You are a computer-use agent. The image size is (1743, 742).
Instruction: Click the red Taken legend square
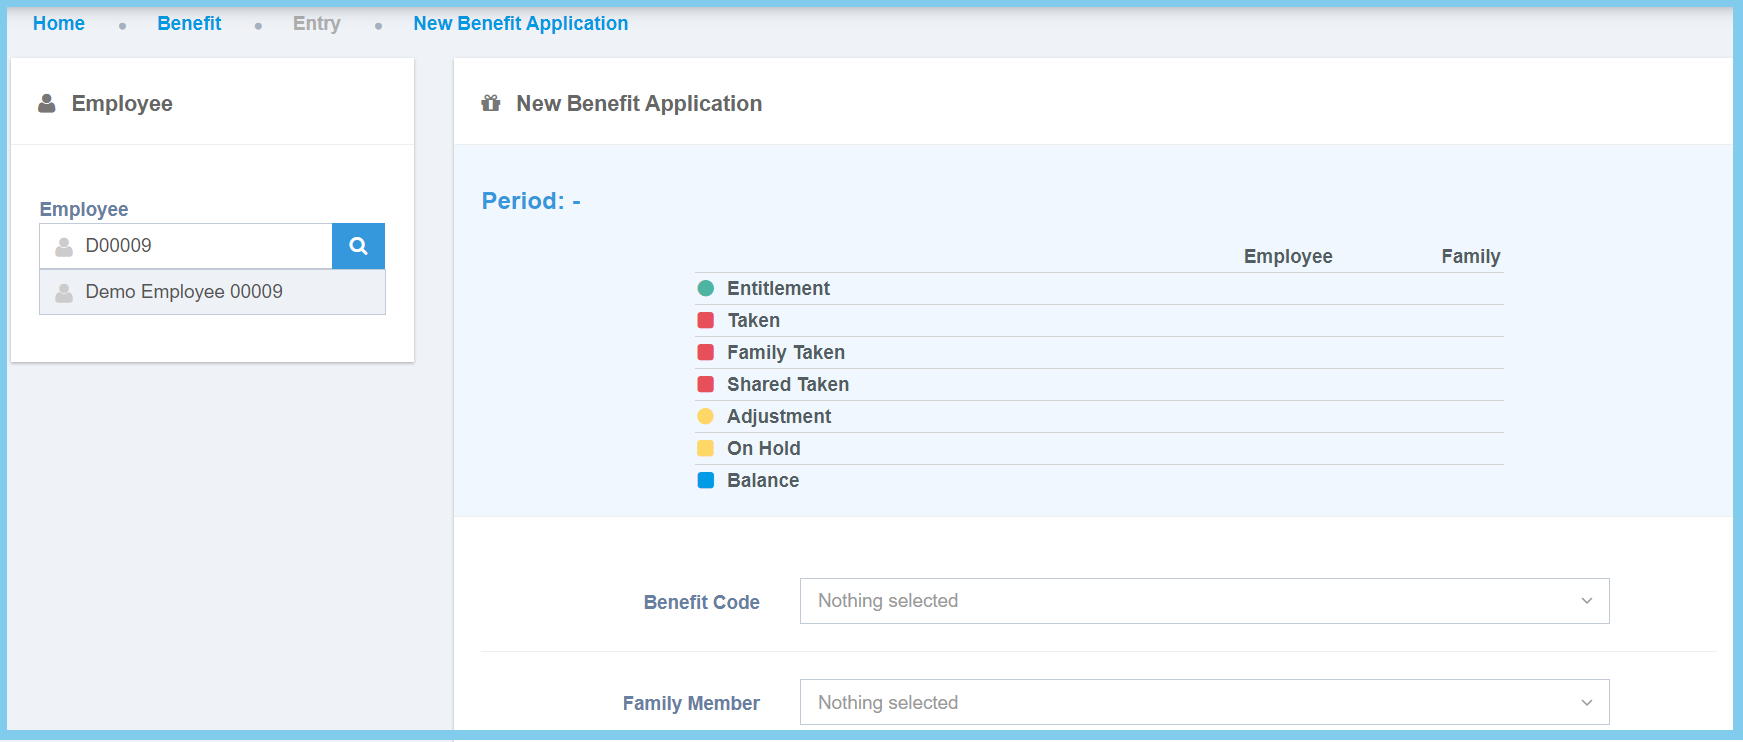(706, 321)
